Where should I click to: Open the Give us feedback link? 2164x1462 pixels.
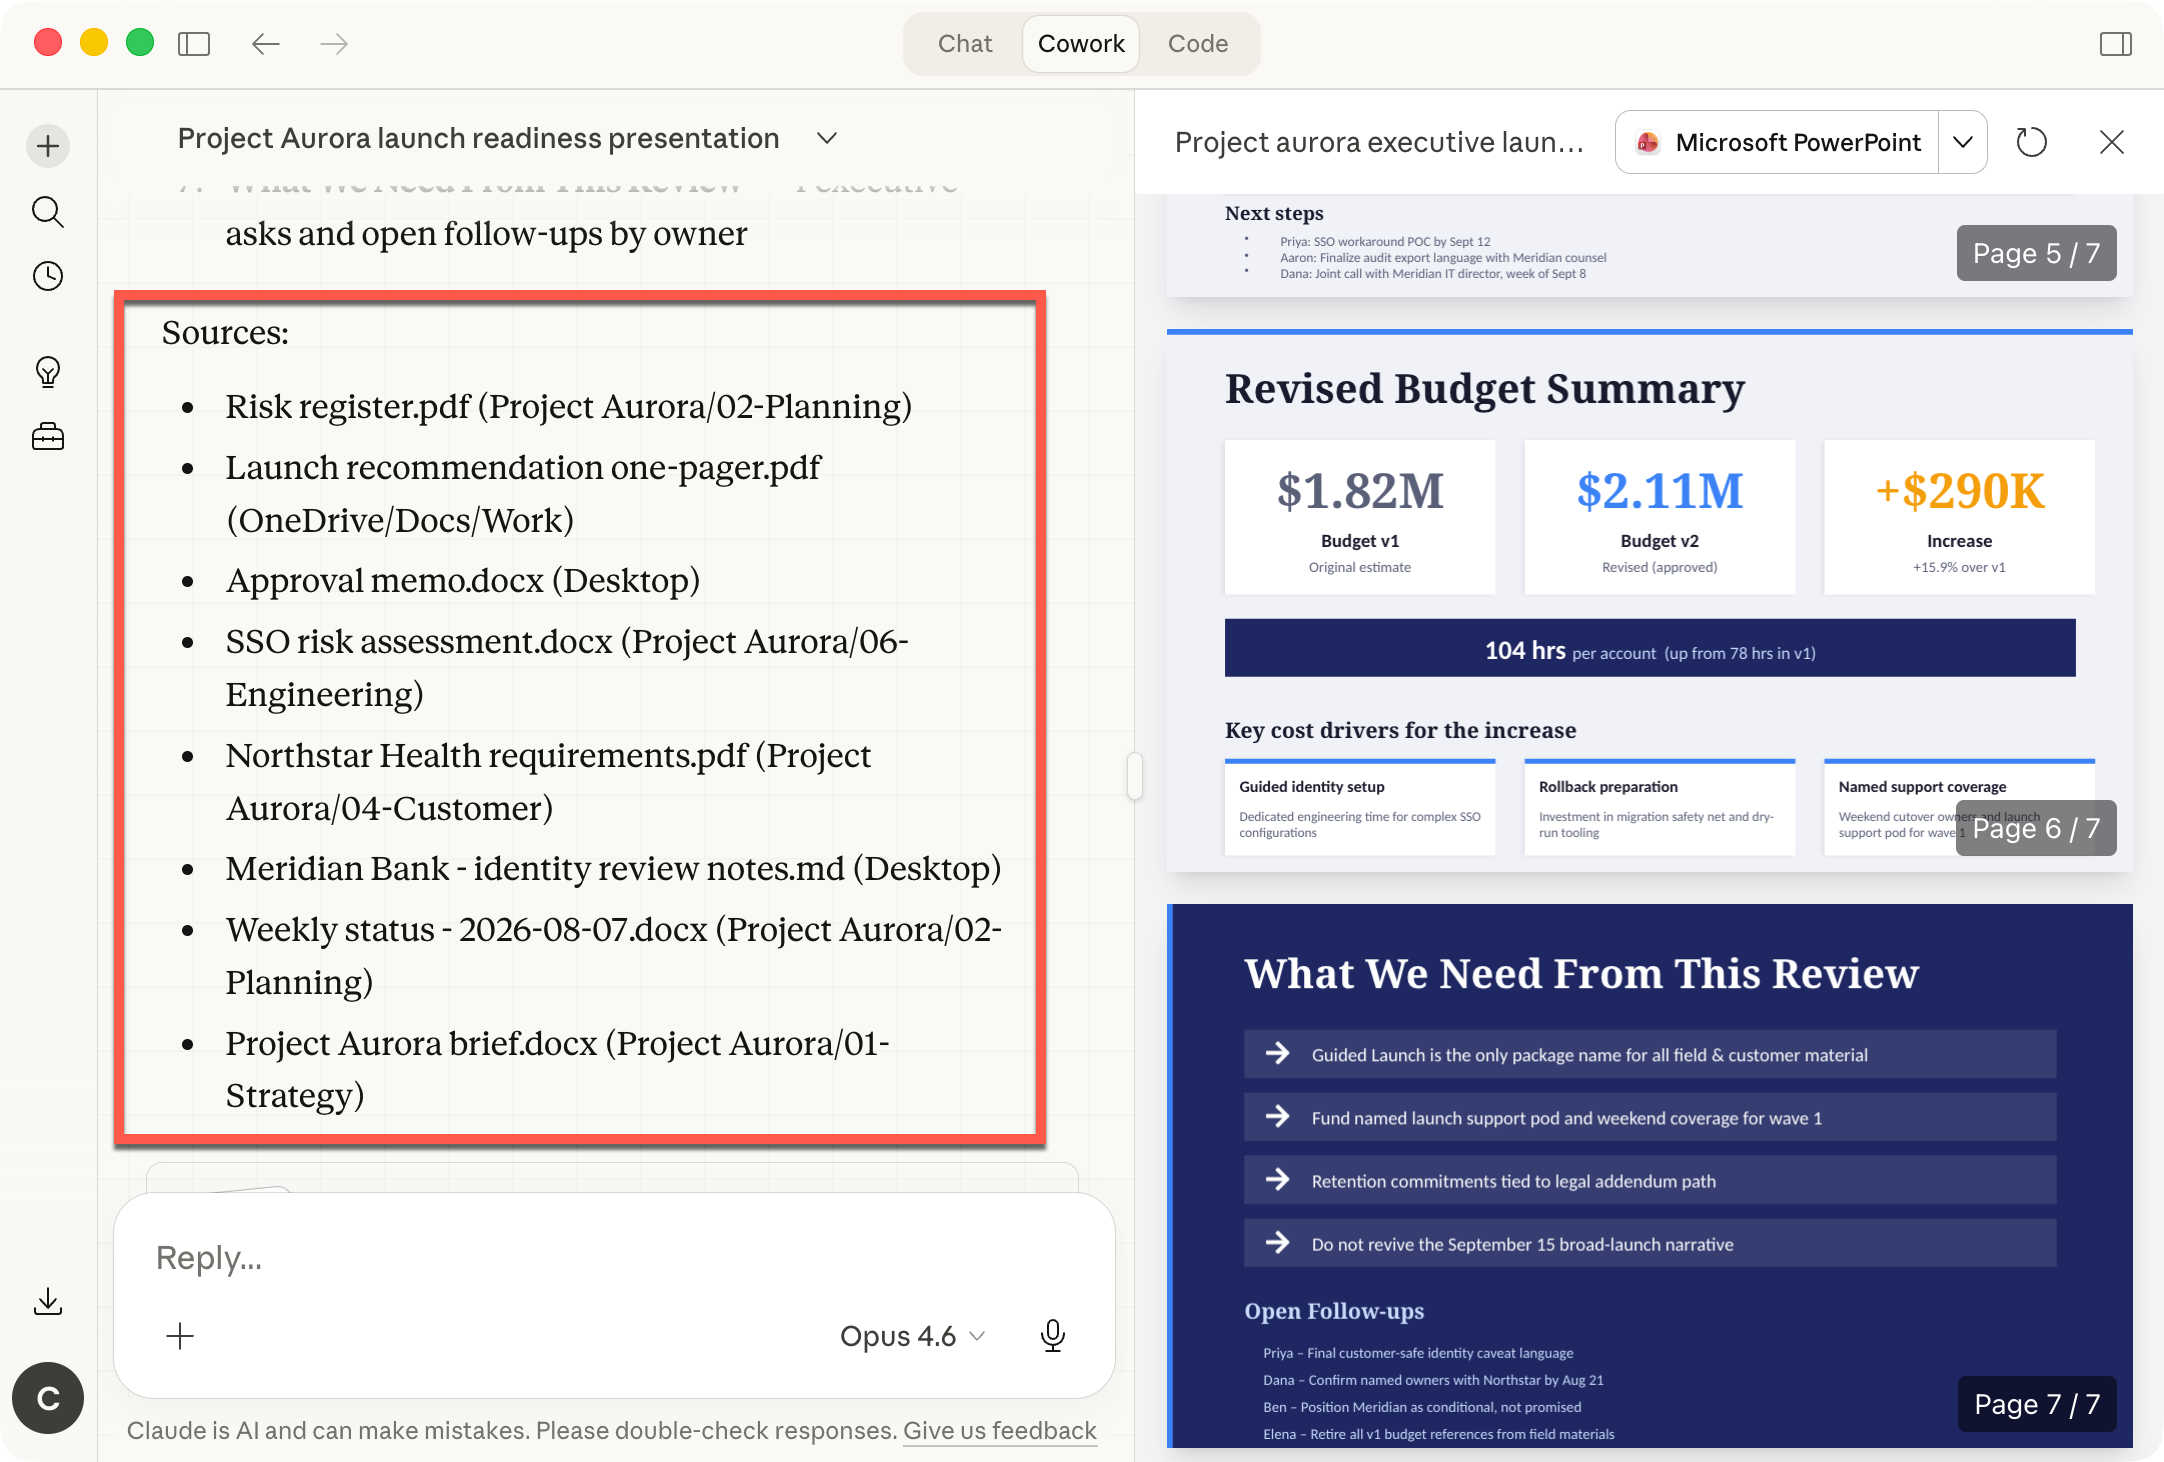[x=999, y=1430]
